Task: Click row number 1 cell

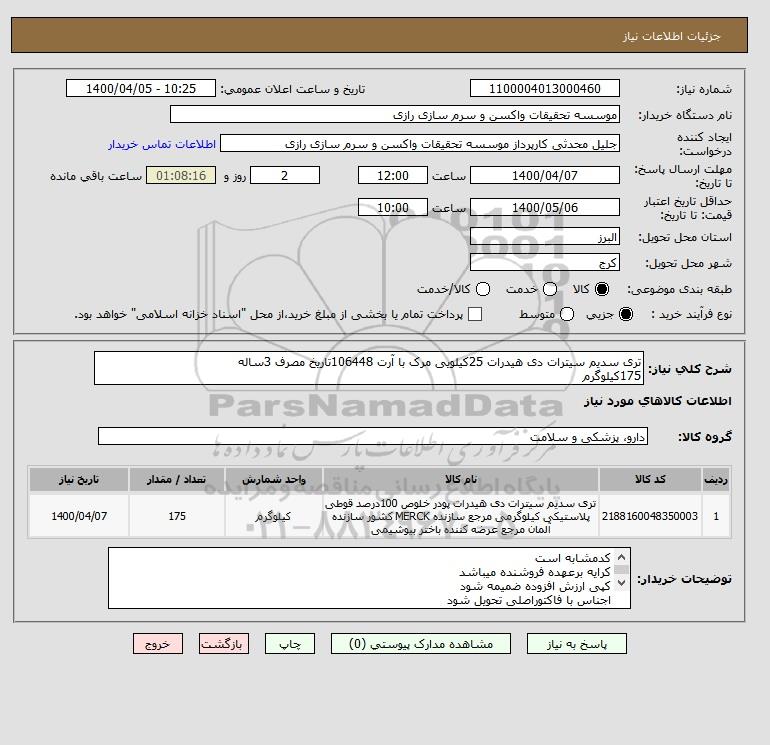Action: [x=716, y=516]
